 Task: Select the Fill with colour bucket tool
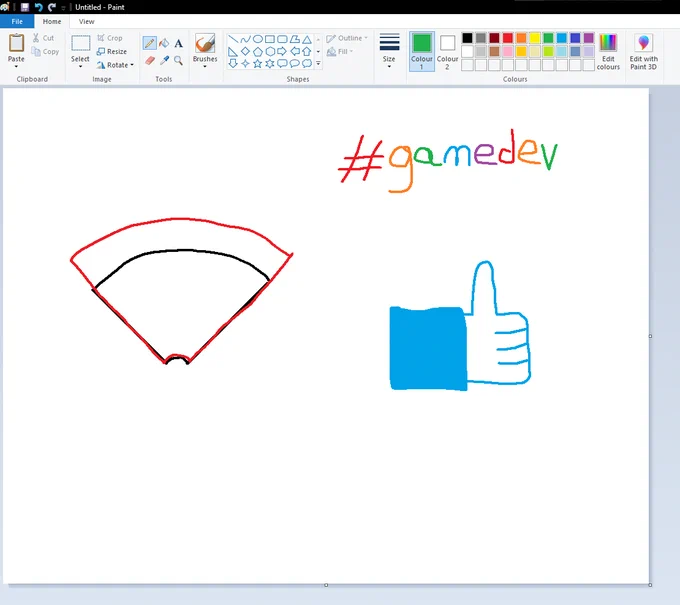(x=164, y=43)
